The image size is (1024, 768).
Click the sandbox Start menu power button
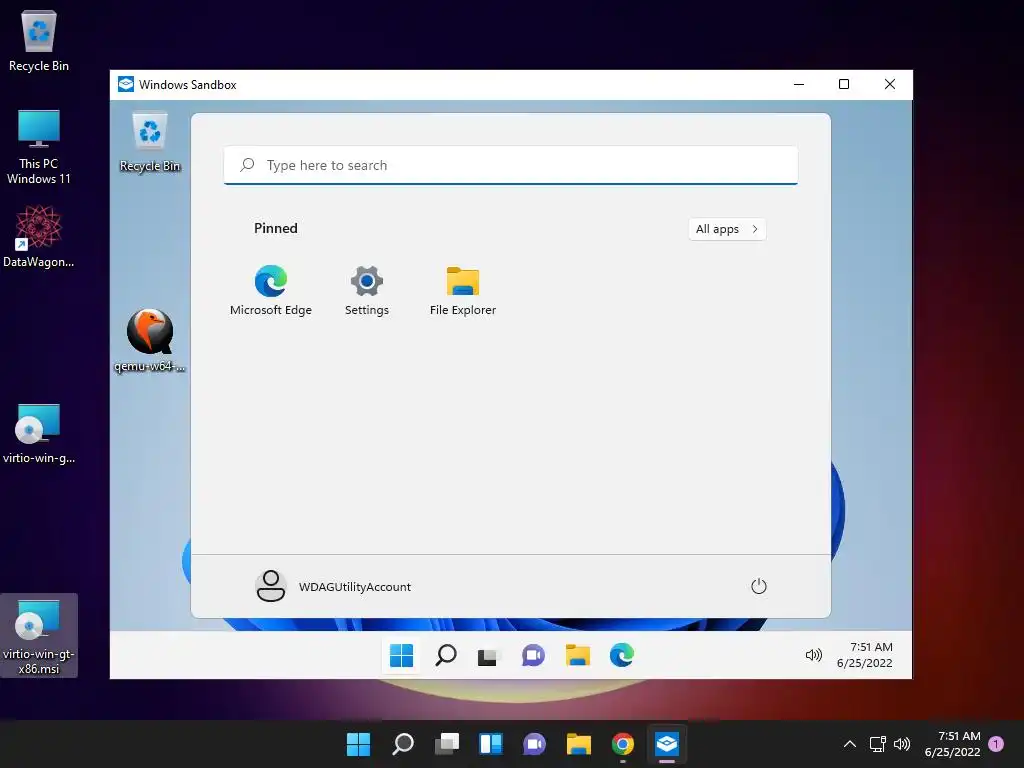pyautogui.click(x=758, y=586)
